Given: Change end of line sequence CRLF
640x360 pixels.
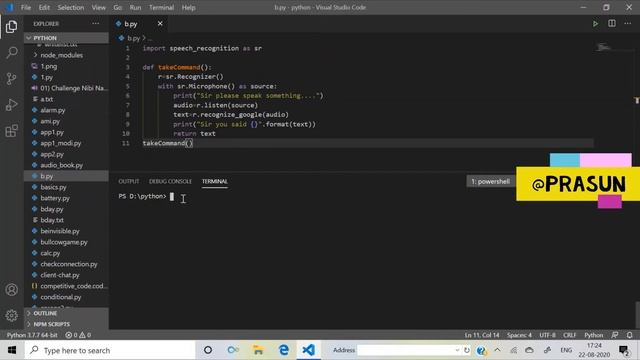Looking at the screenshot, I should tap(569, 335).
